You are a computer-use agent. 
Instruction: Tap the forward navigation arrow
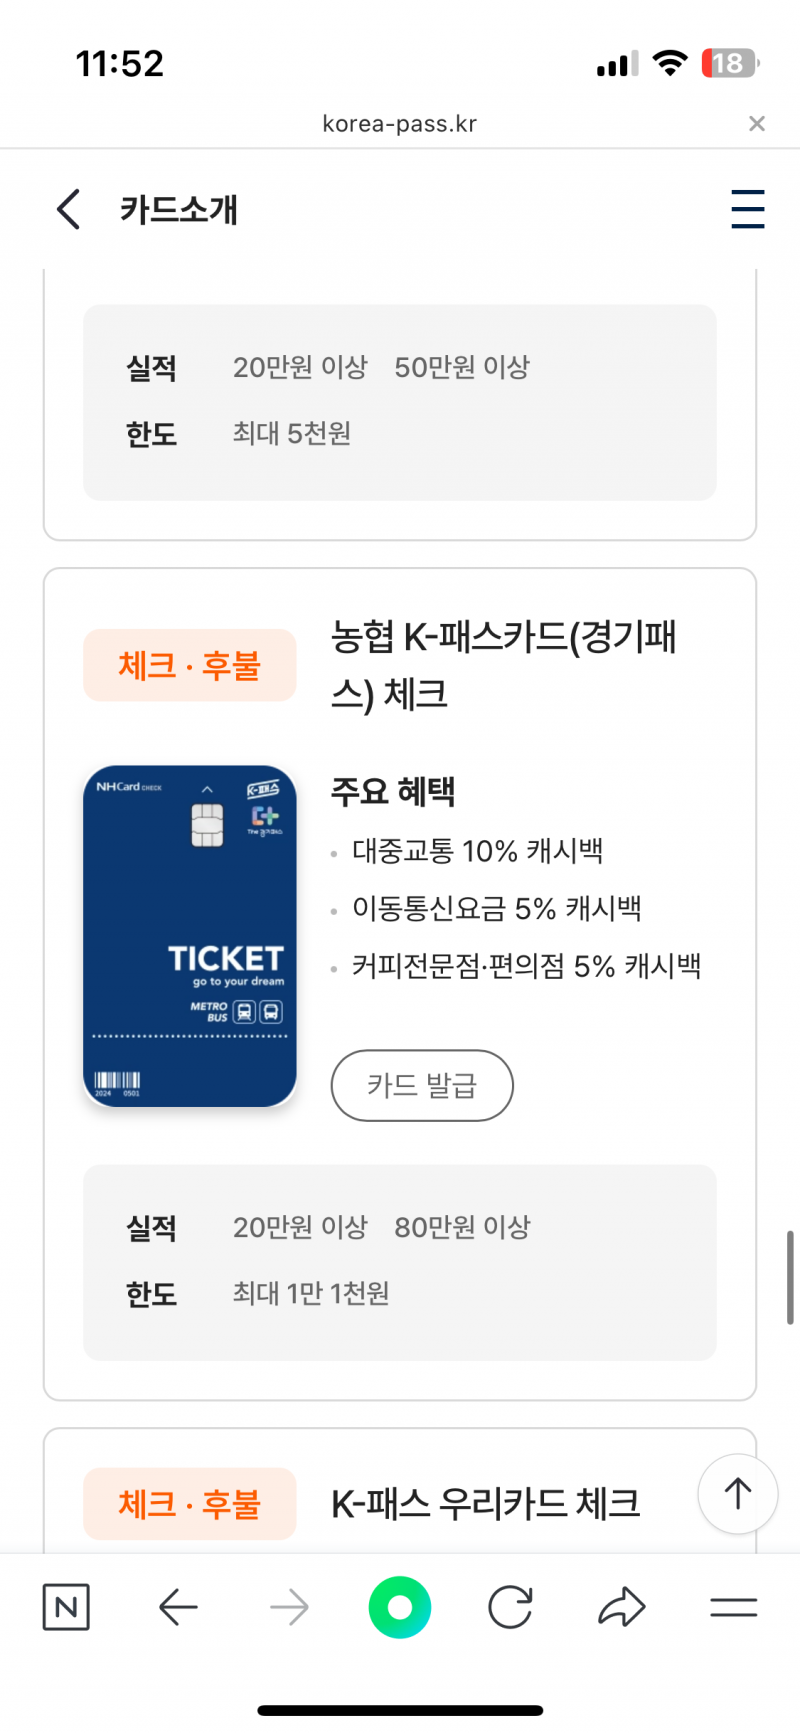click(x=289, y=1607)
